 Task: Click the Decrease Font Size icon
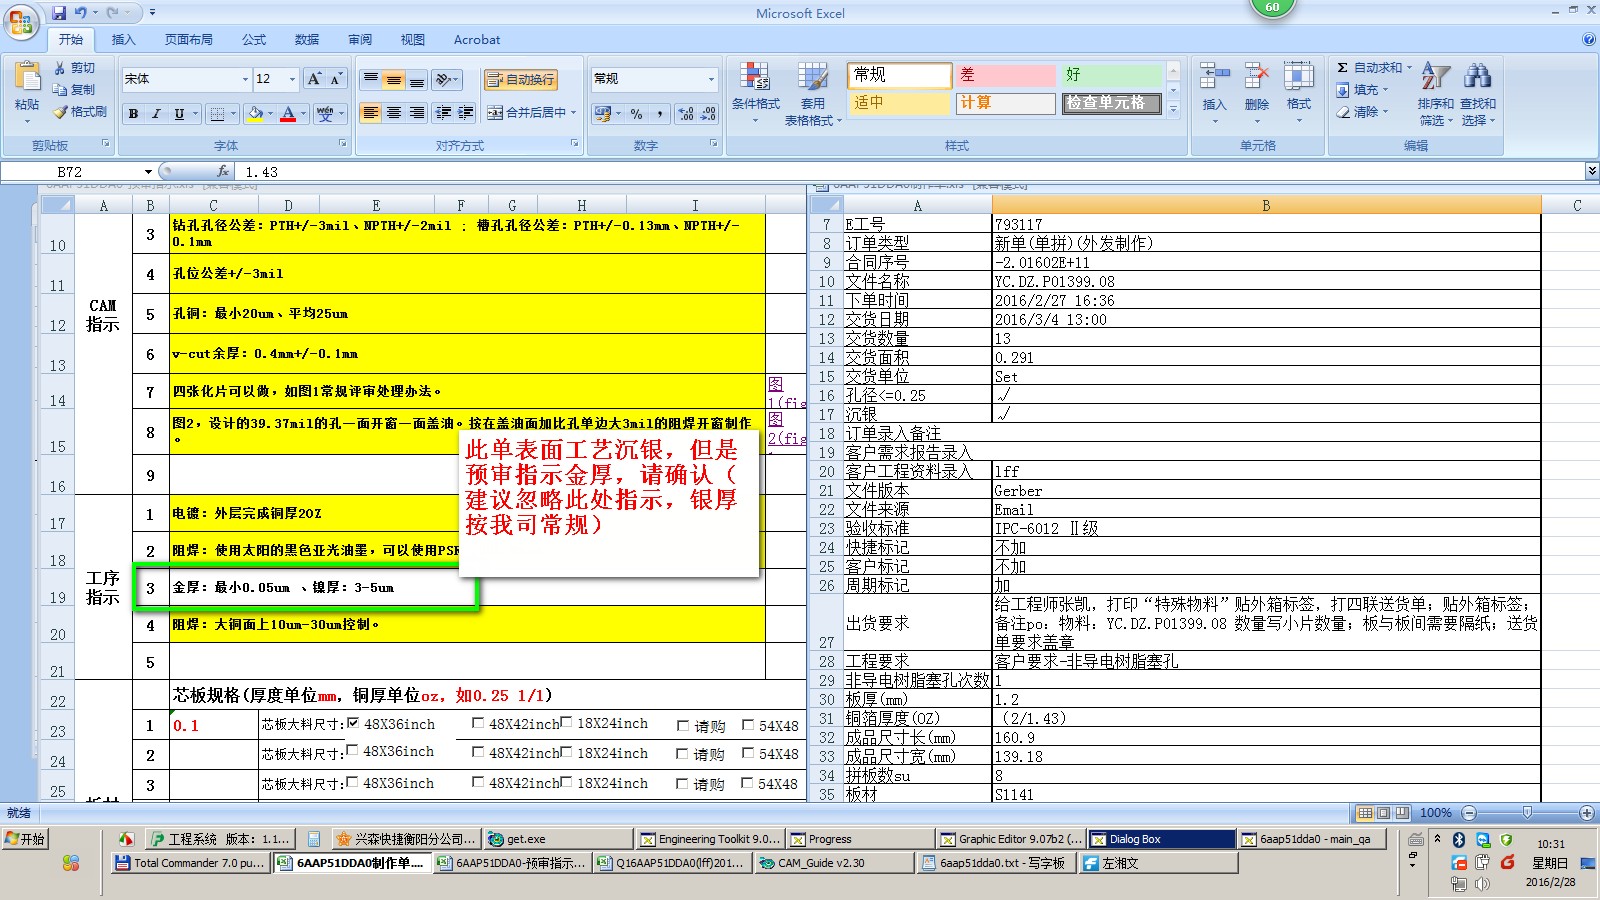[336, 79]
